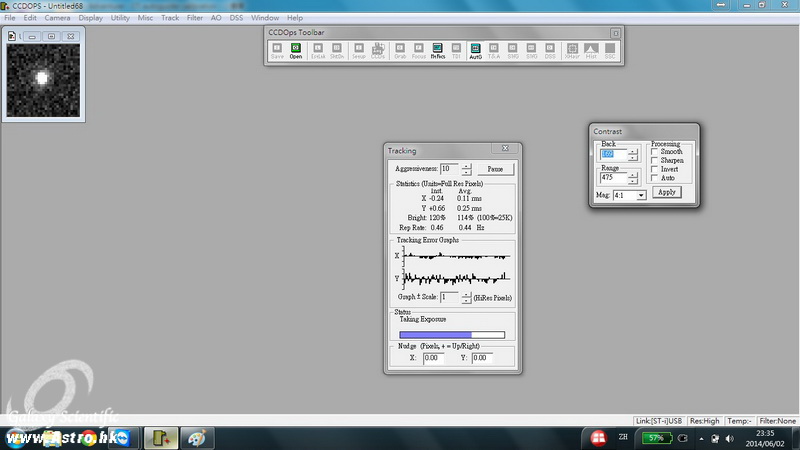Screen dimensions: 800x450
Task: Toggle the Sharpen checkbox
Action: coord(655,160)
